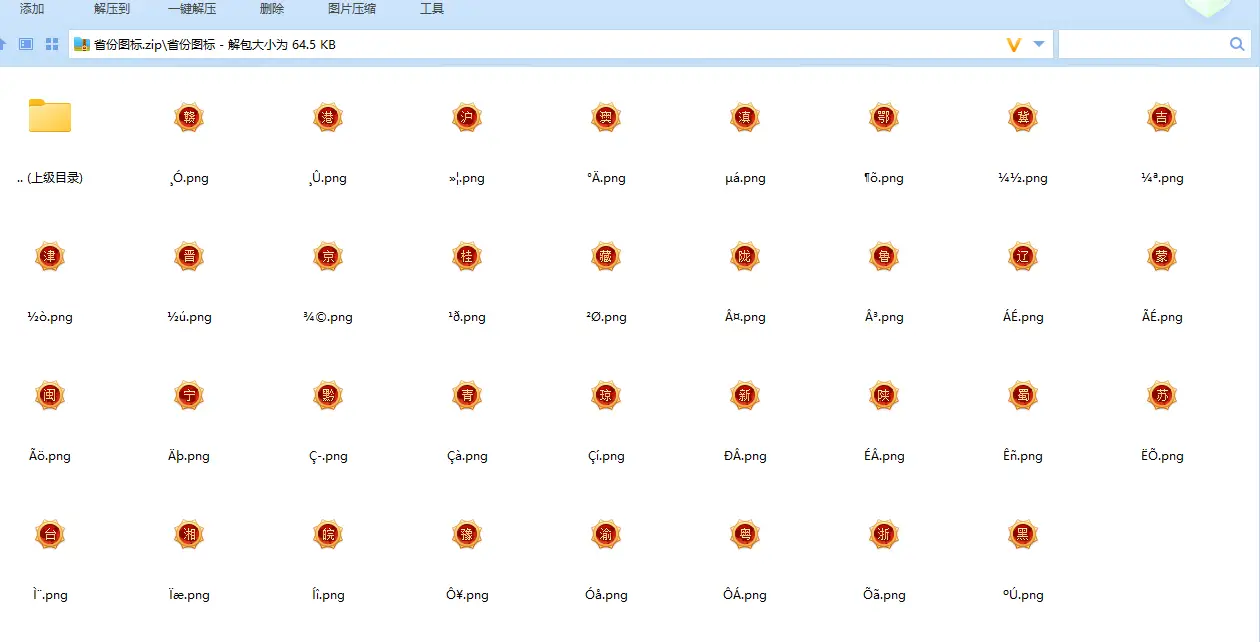Switch to large icons grid view
1260x642 pixels.
tap(52, 44)
